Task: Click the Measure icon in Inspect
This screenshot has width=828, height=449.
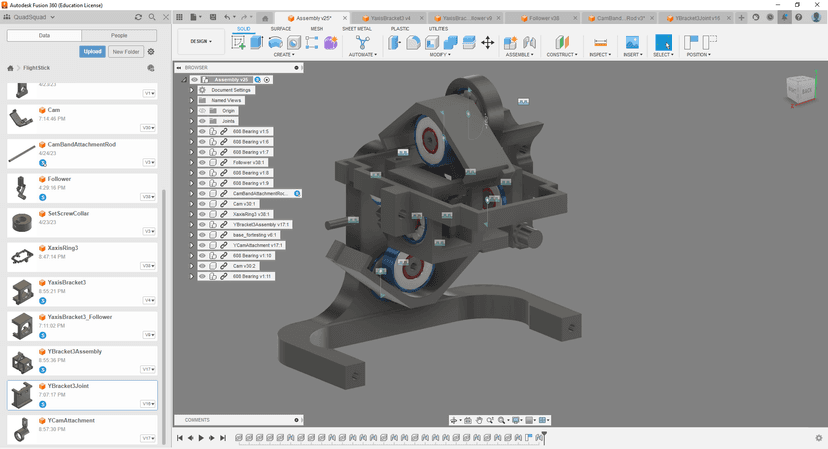Action: (x=600, y=43)
